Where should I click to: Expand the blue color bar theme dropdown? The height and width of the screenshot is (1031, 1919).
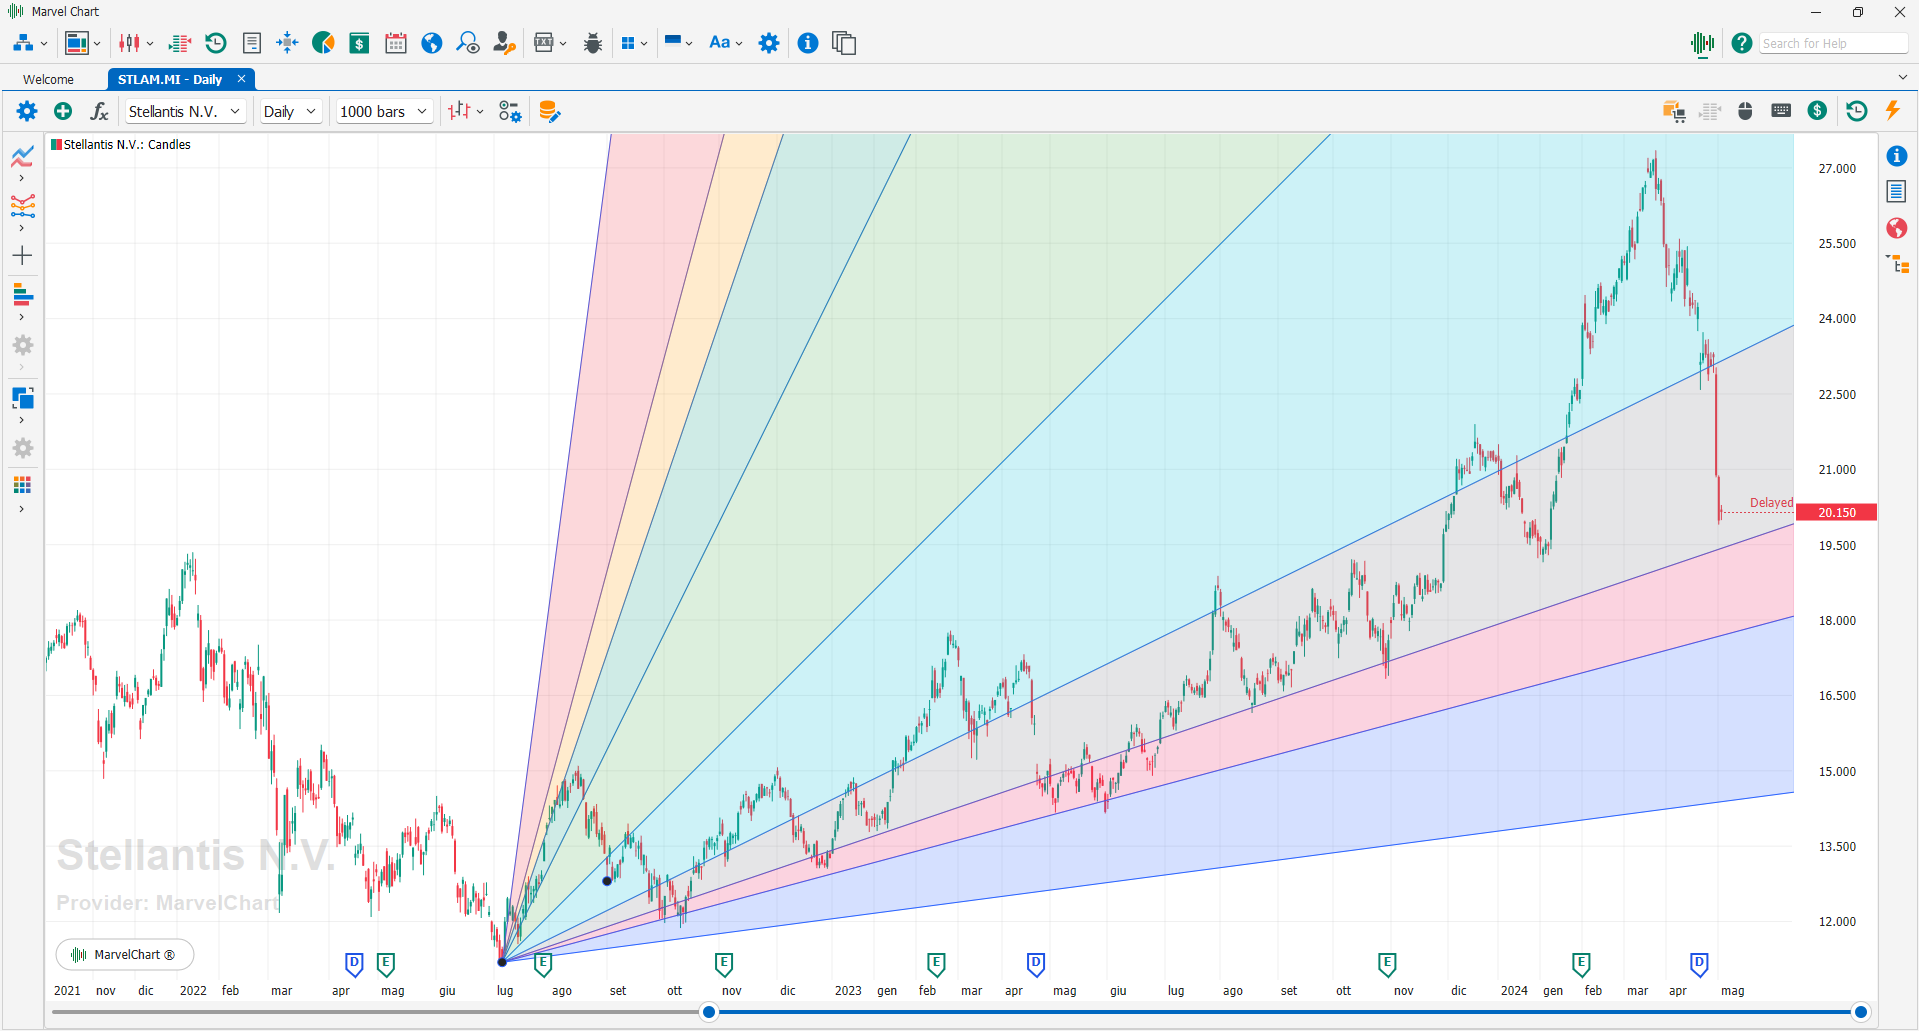[x=689, y=44]
